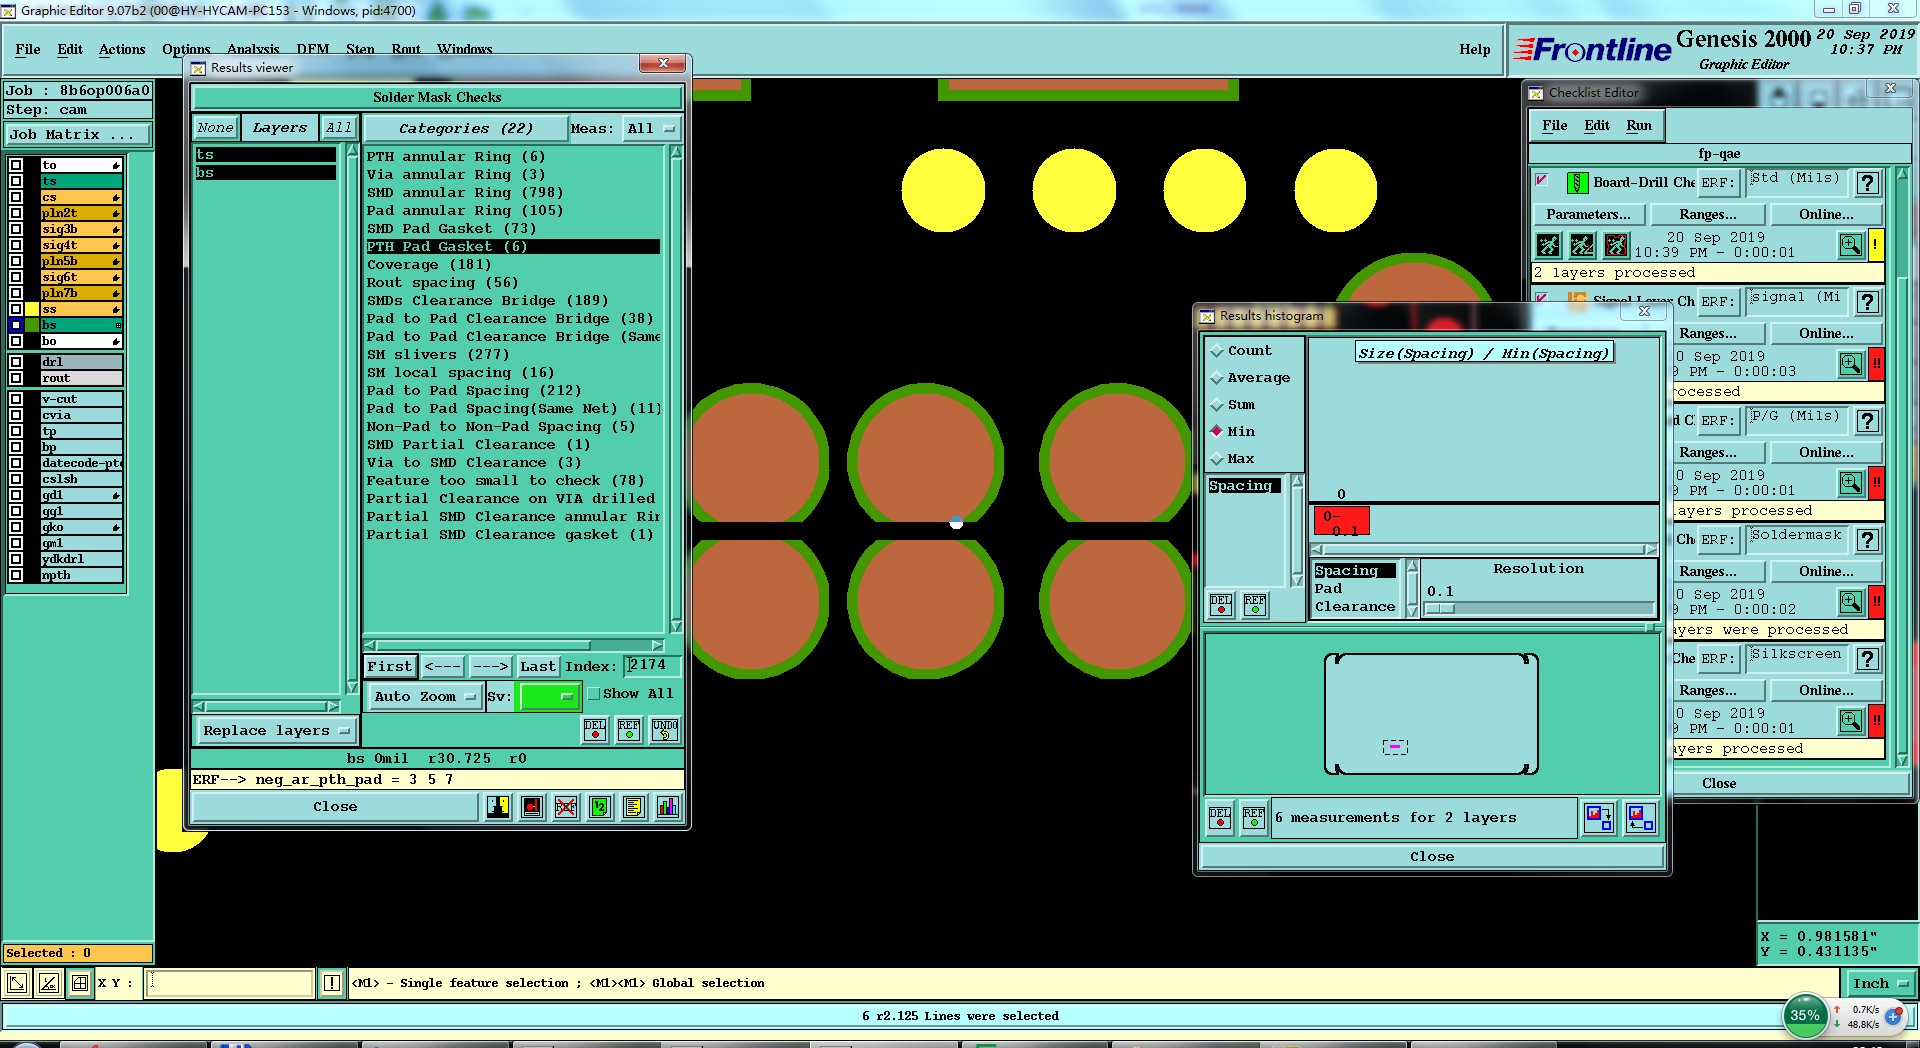Open the Actions menu
The image size is (1920, 1048).
[x=122, y=50]
